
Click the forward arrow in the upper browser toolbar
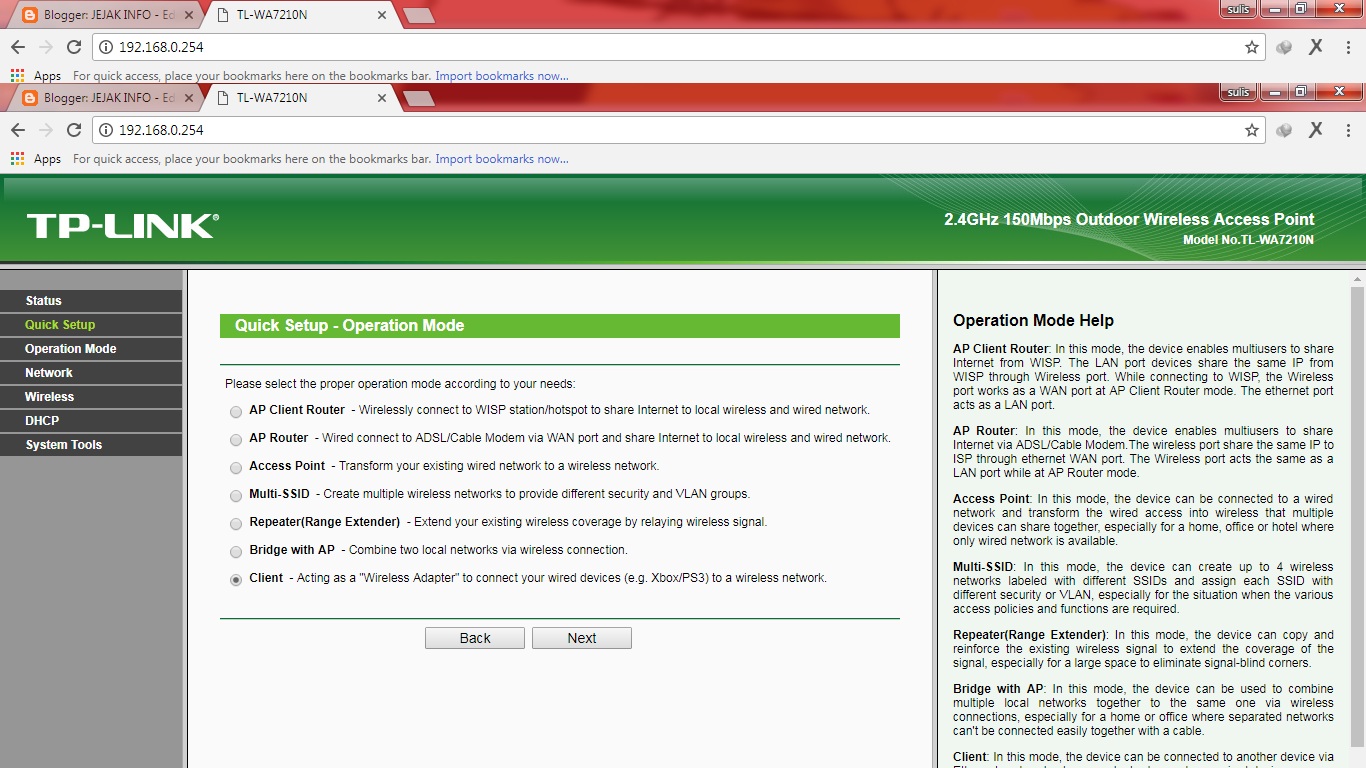coord(46,47)
